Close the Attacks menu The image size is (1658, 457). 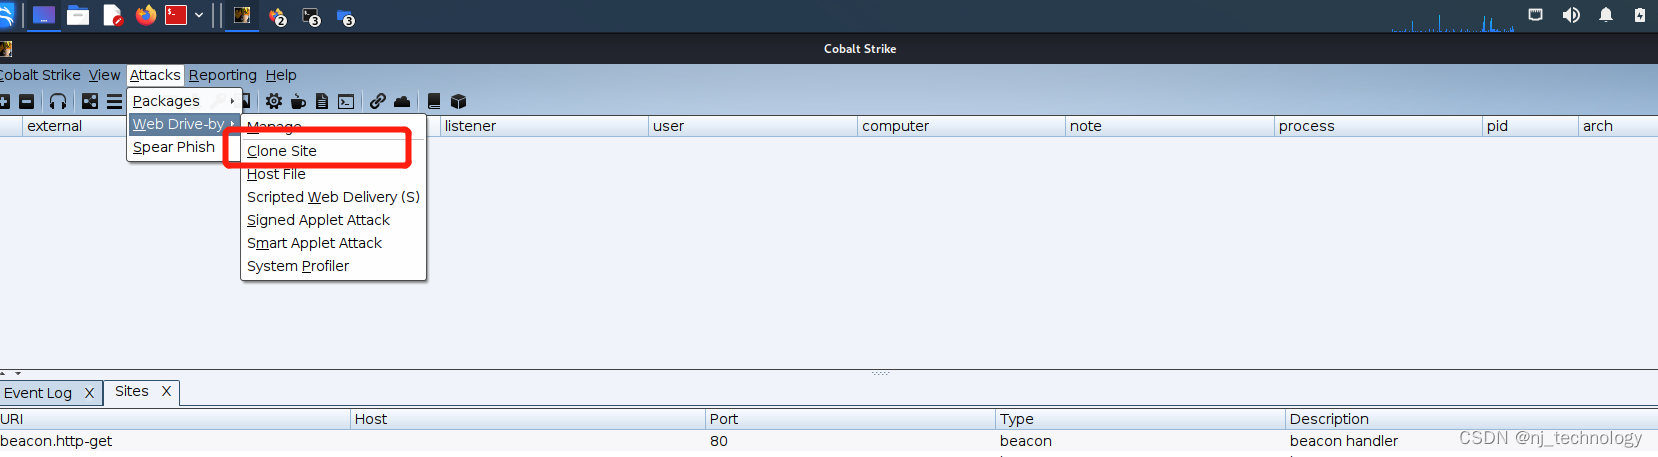155,75
